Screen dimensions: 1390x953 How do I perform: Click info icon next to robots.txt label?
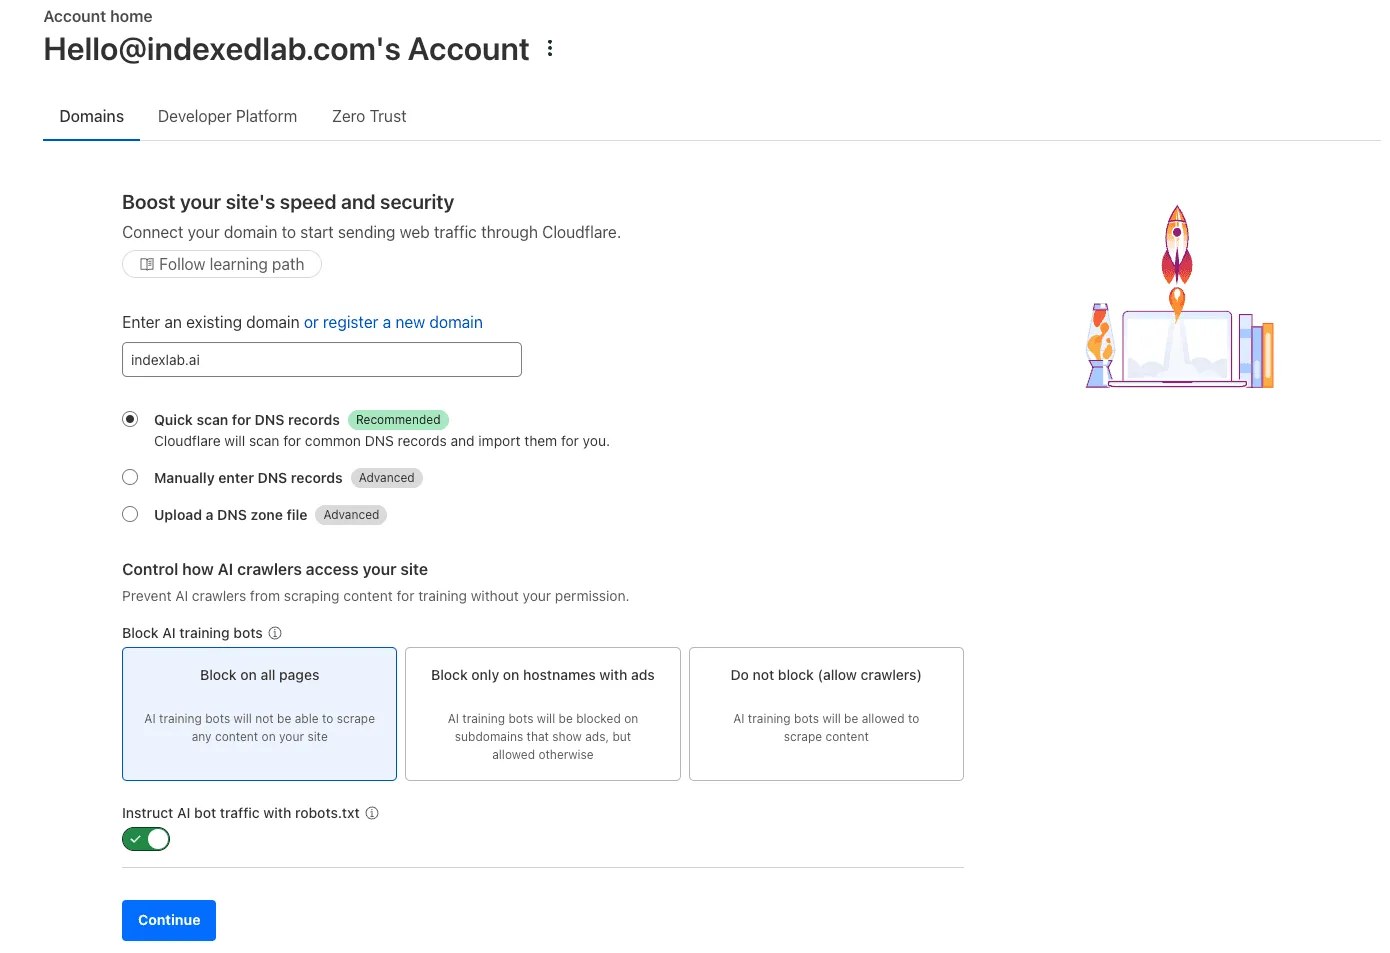click(372, 813)
